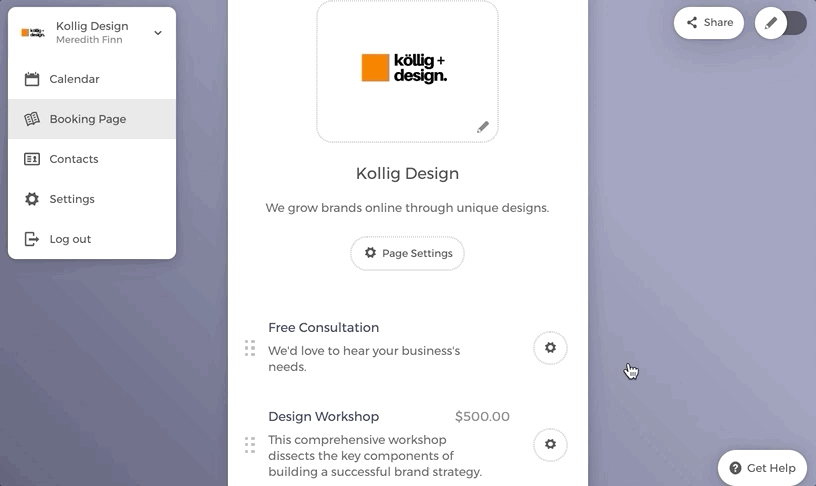Click the Contacts card icon
This screenshot has width=816, height=486.
(32, 159)
